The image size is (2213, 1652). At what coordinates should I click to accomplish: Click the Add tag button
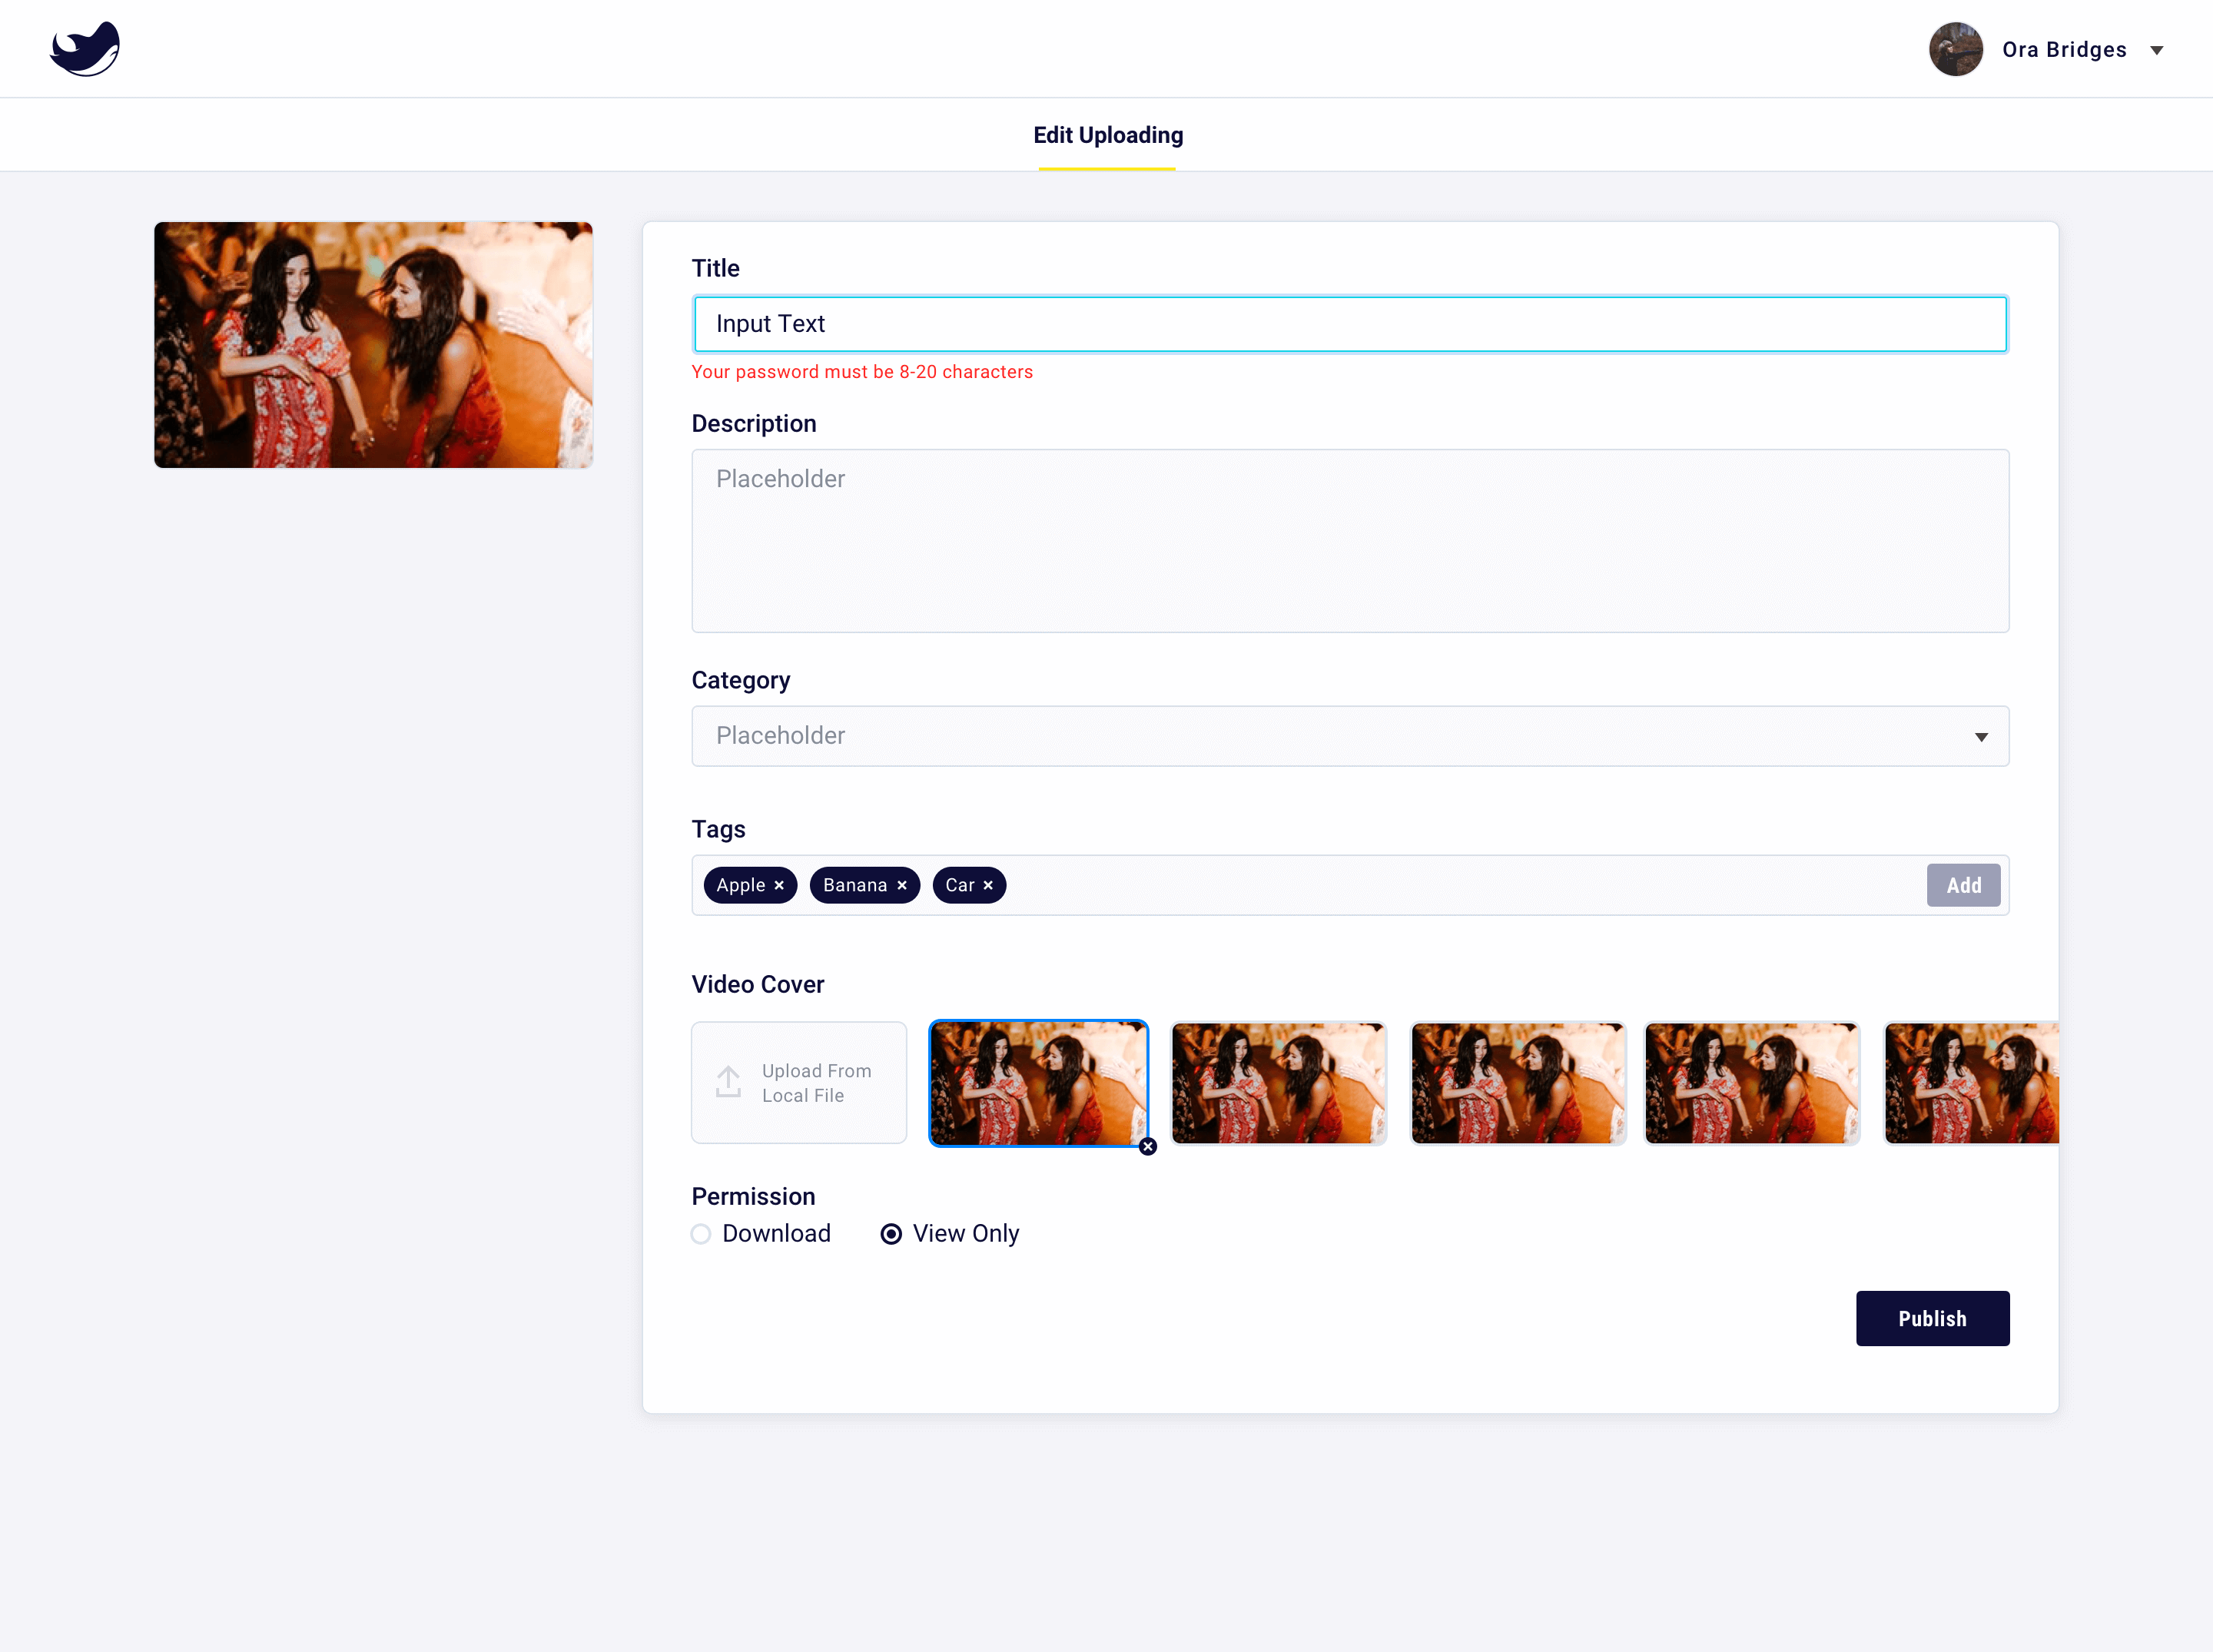(1963, 885)
